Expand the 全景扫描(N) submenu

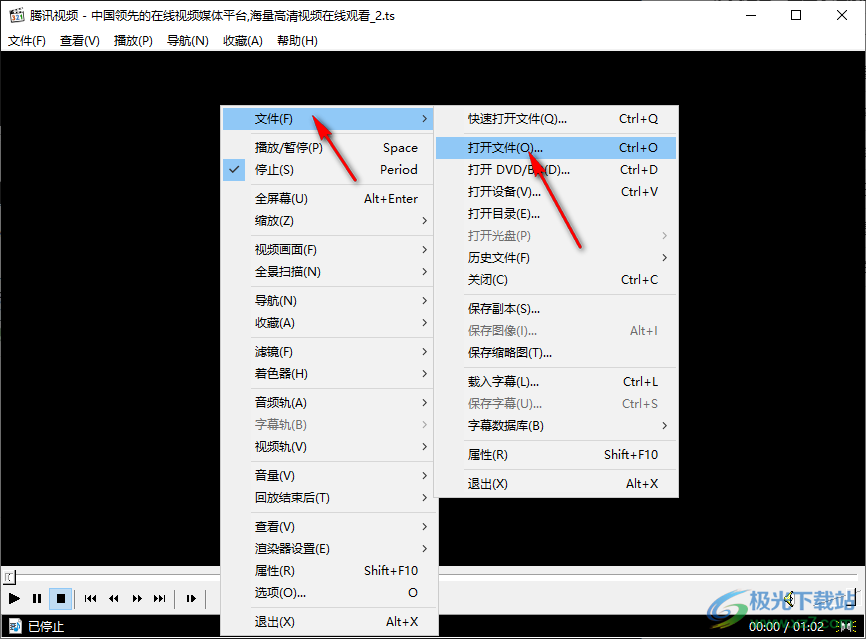point(328,272)
